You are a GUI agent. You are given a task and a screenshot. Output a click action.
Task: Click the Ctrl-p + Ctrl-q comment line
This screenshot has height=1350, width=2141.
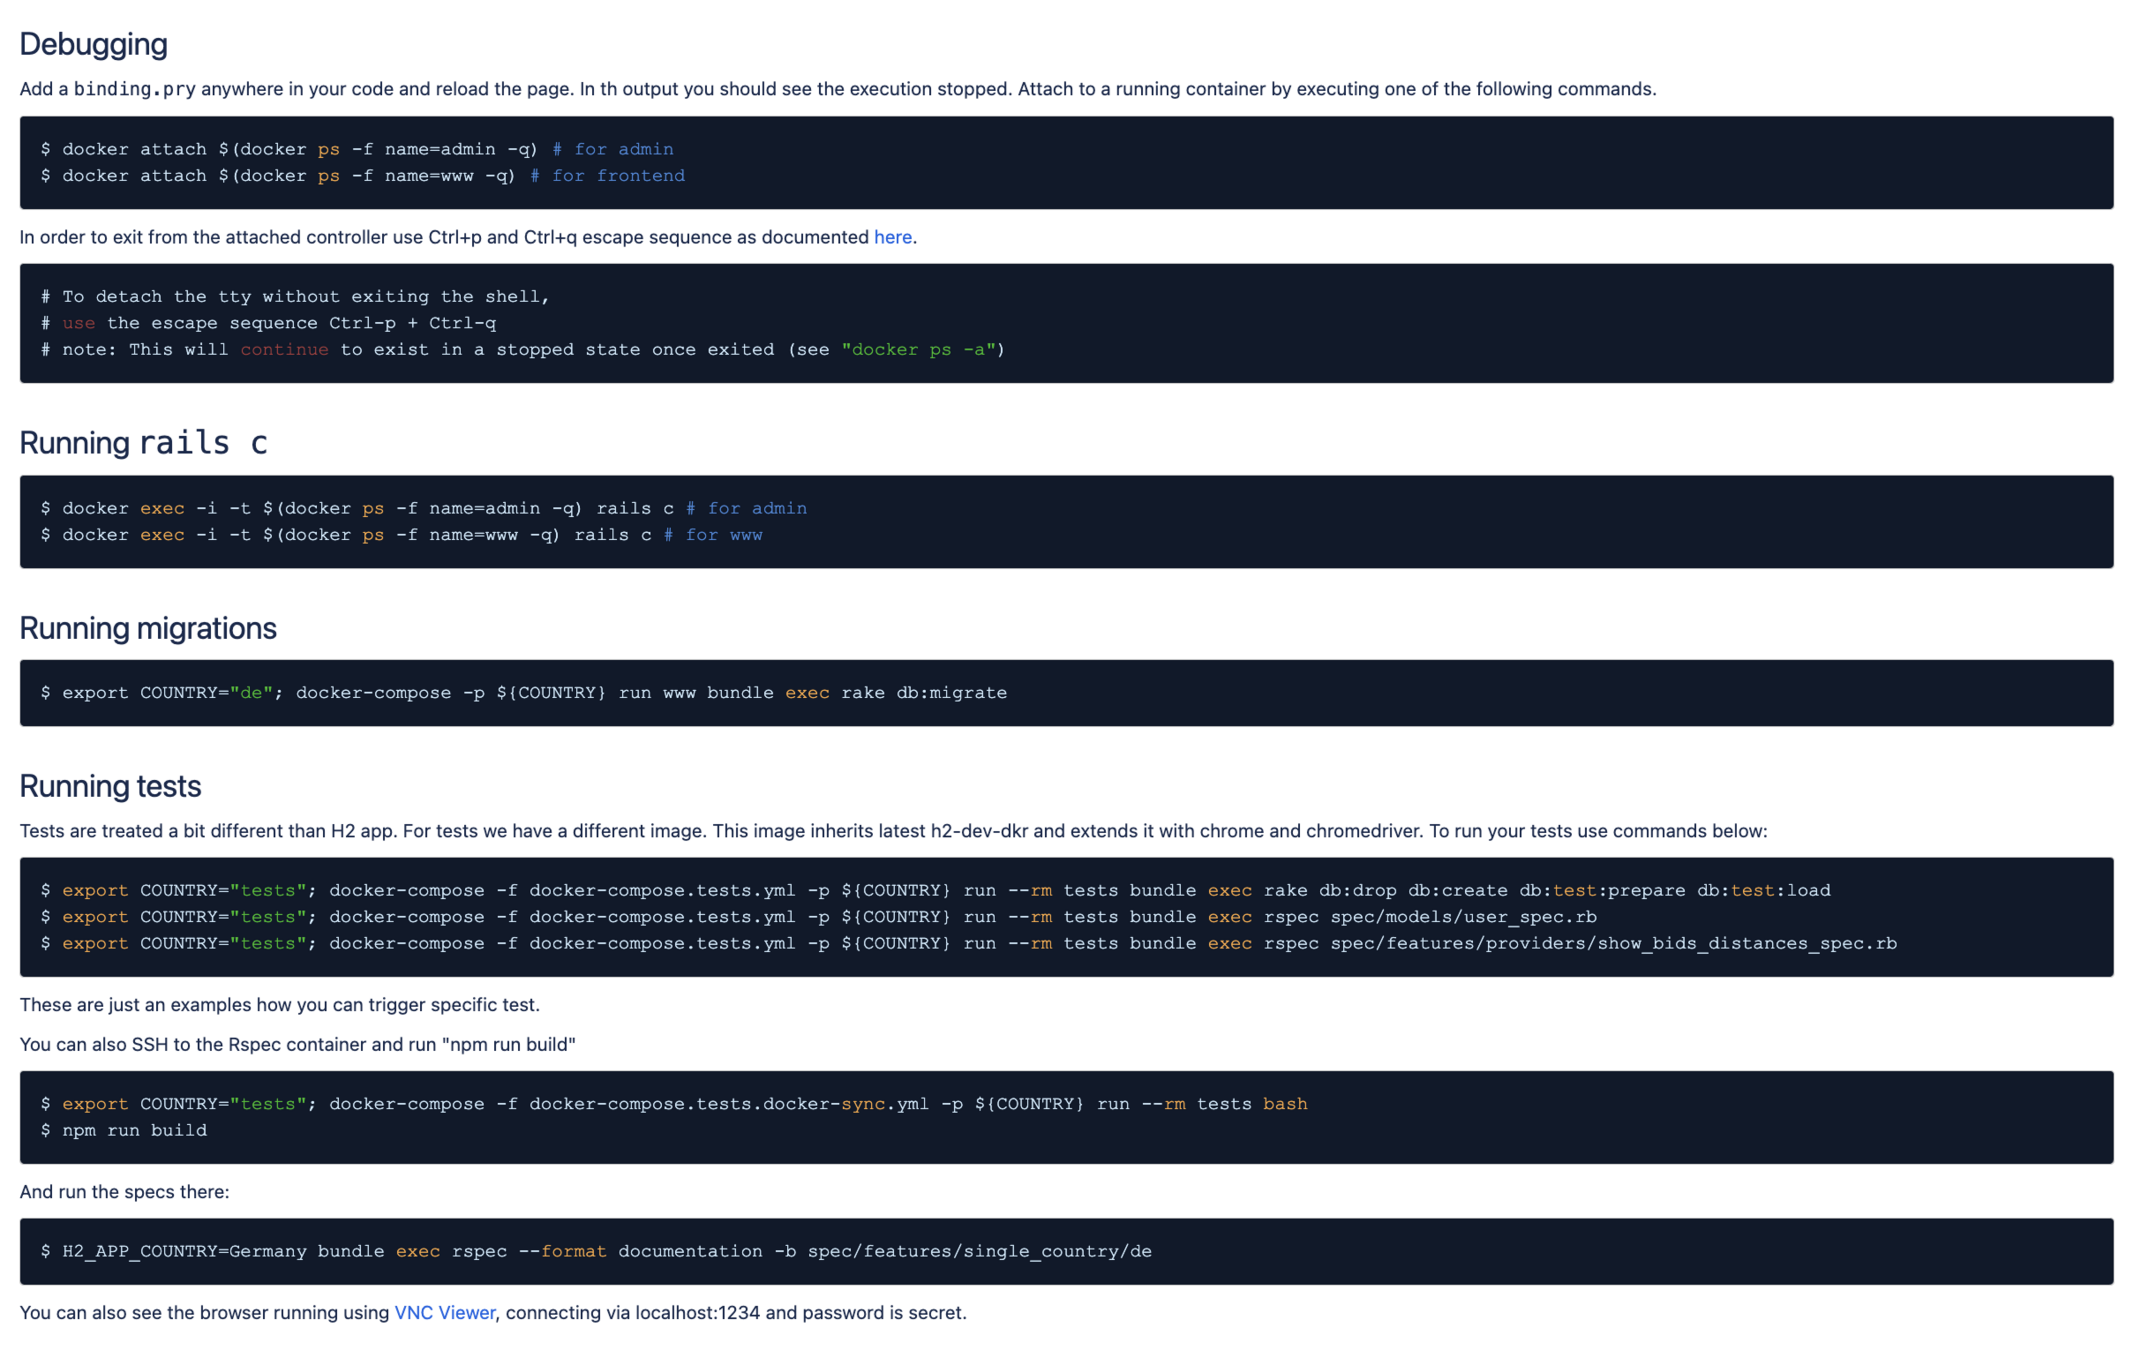tap(268, 323)
